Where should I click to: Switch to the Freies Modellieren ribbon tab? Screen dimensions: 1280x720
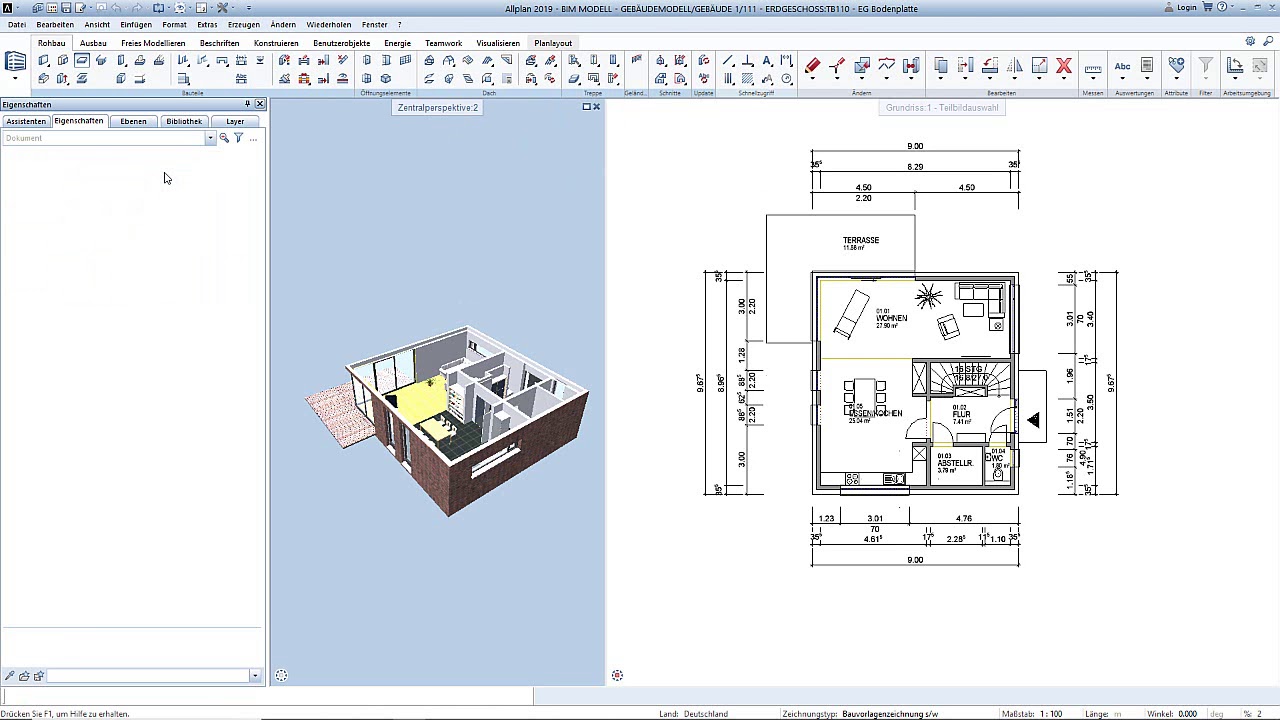coord(153,43)
